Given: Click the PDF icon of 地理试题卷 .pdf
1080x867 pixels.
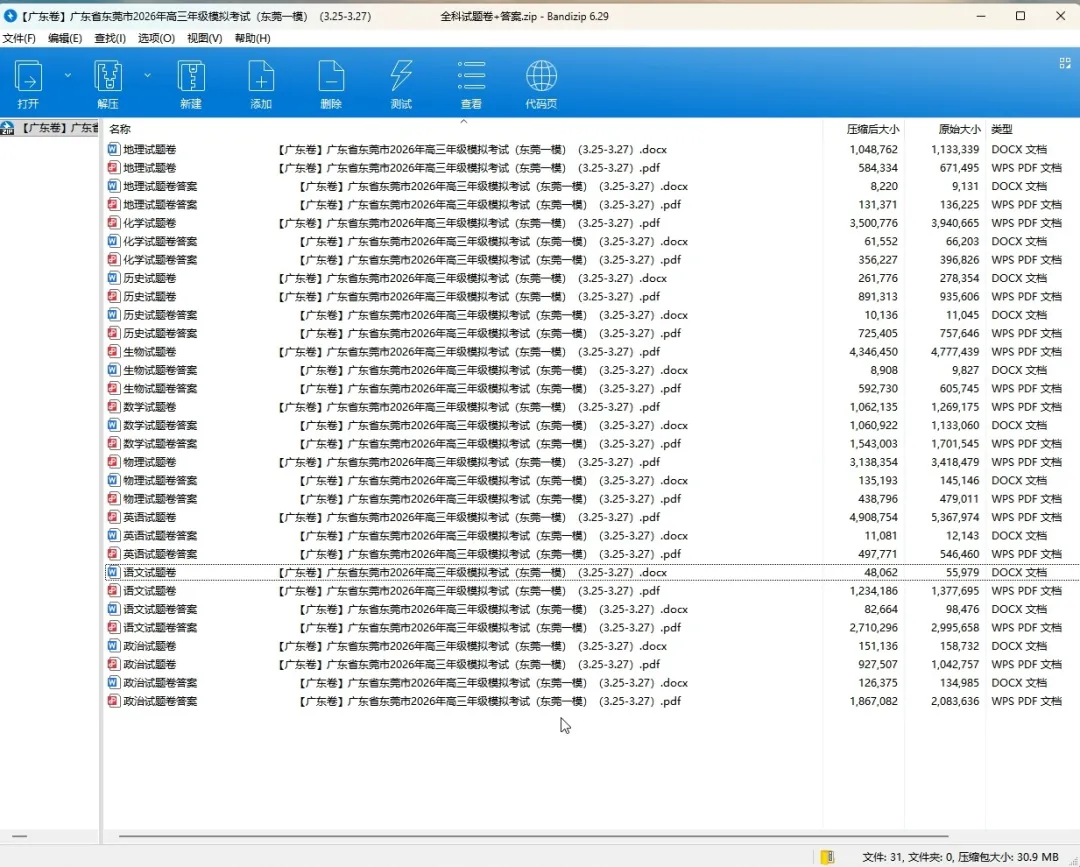Looking at the screenshot, I should point(114,167).
